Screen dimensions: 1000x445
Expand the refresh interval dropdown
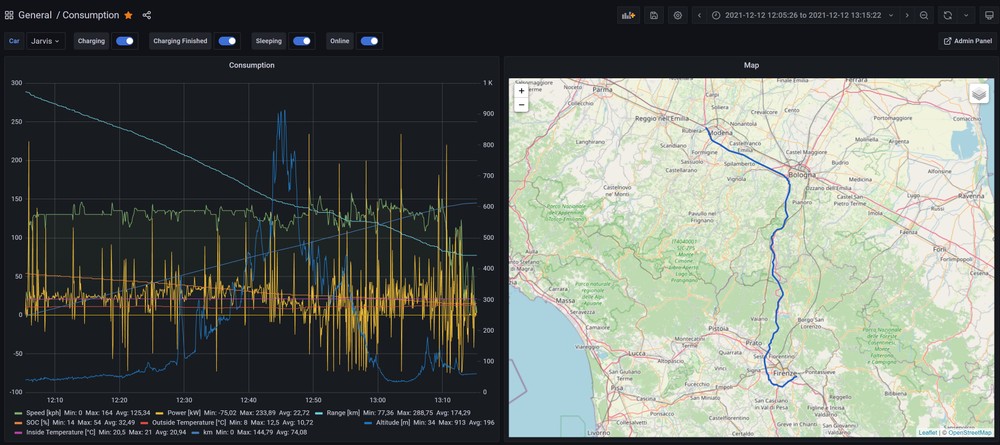tap(965, 15)
